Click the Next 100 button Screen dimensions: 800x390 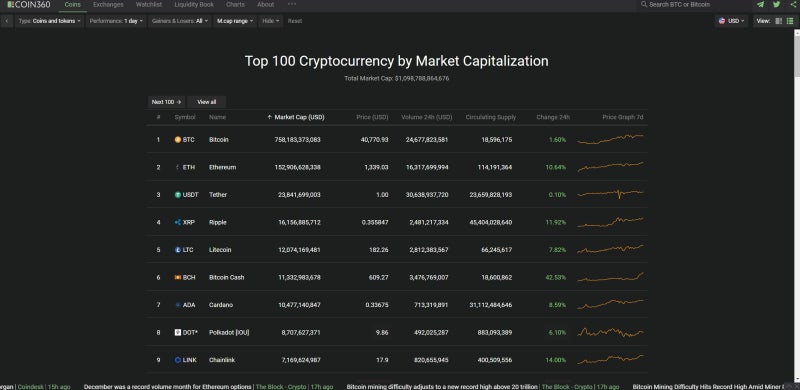[166, 102]
